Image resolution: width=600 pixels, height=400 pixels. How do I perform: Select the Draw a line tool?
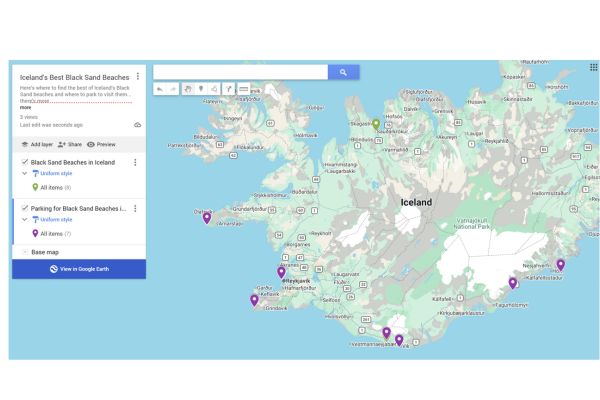tap(214, 89)
